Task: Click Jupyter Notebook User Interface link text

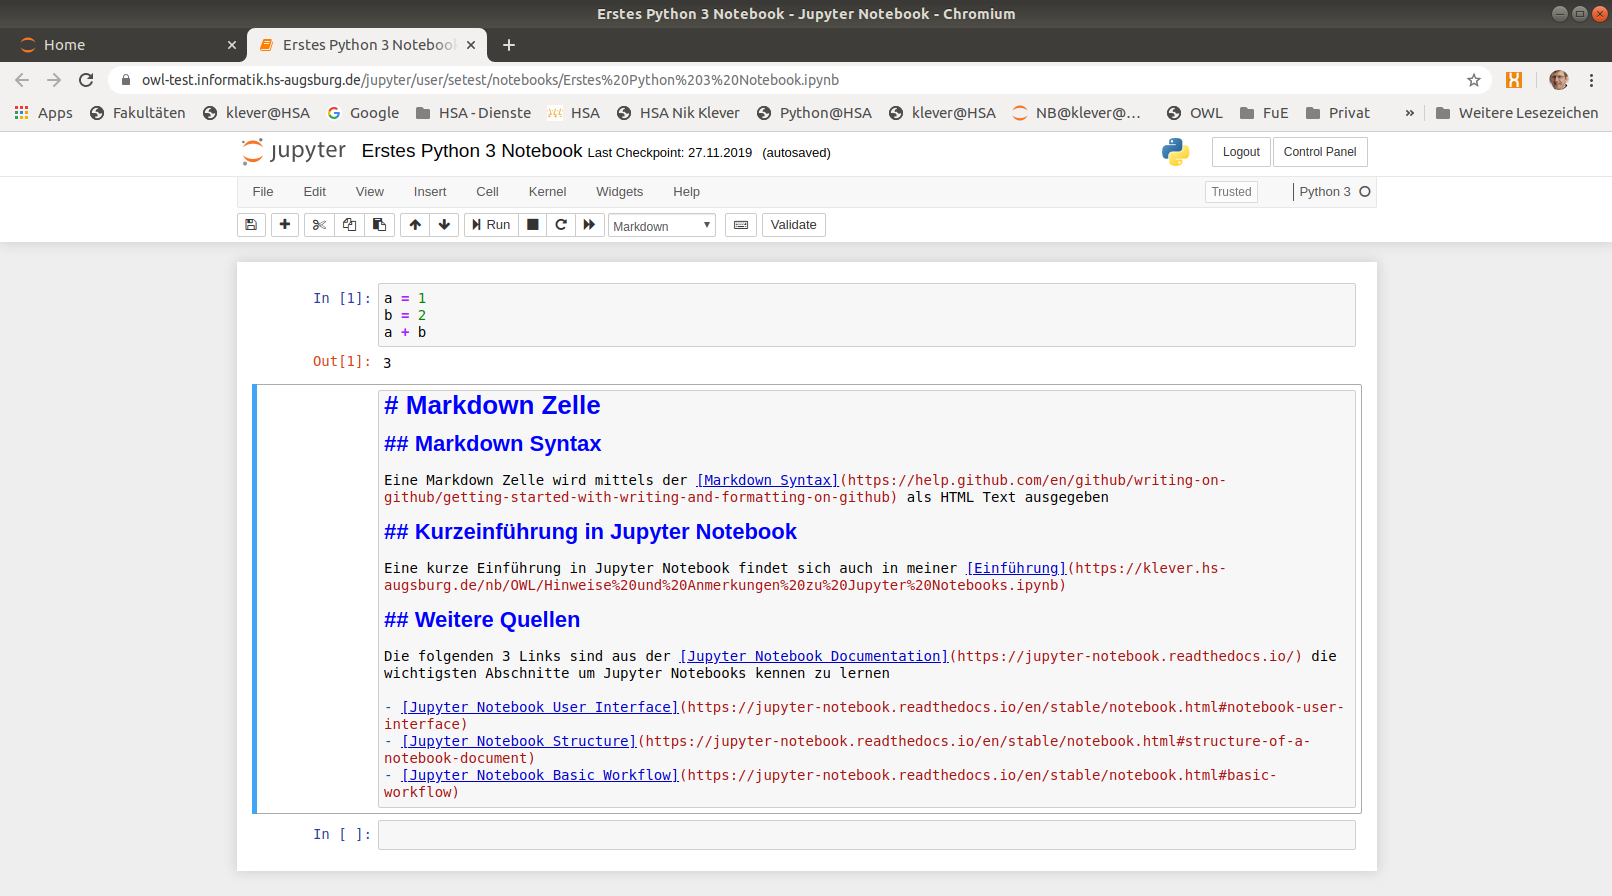Action: (x=540, y=708)
